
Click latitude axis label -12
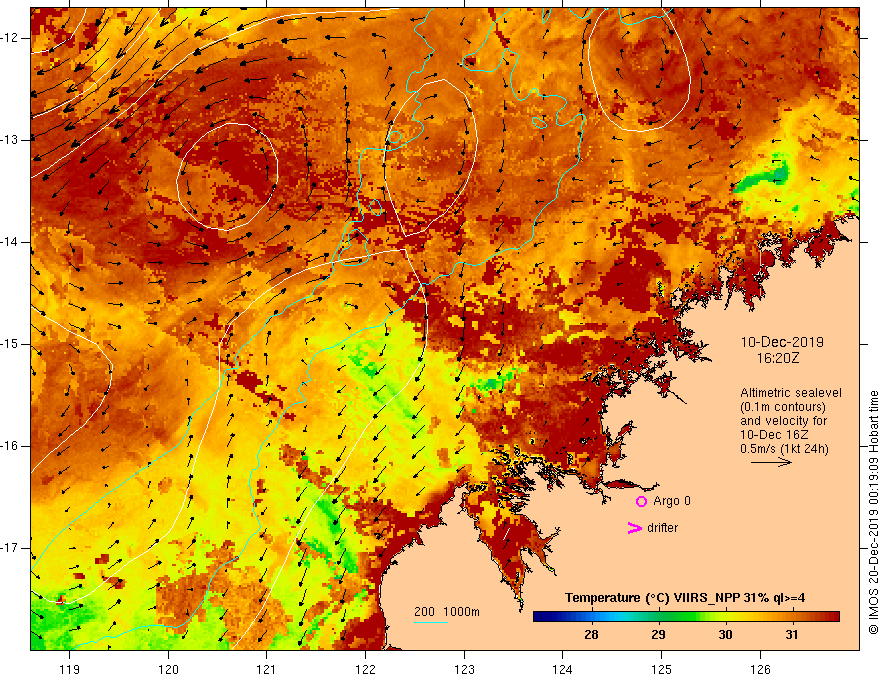10,38
